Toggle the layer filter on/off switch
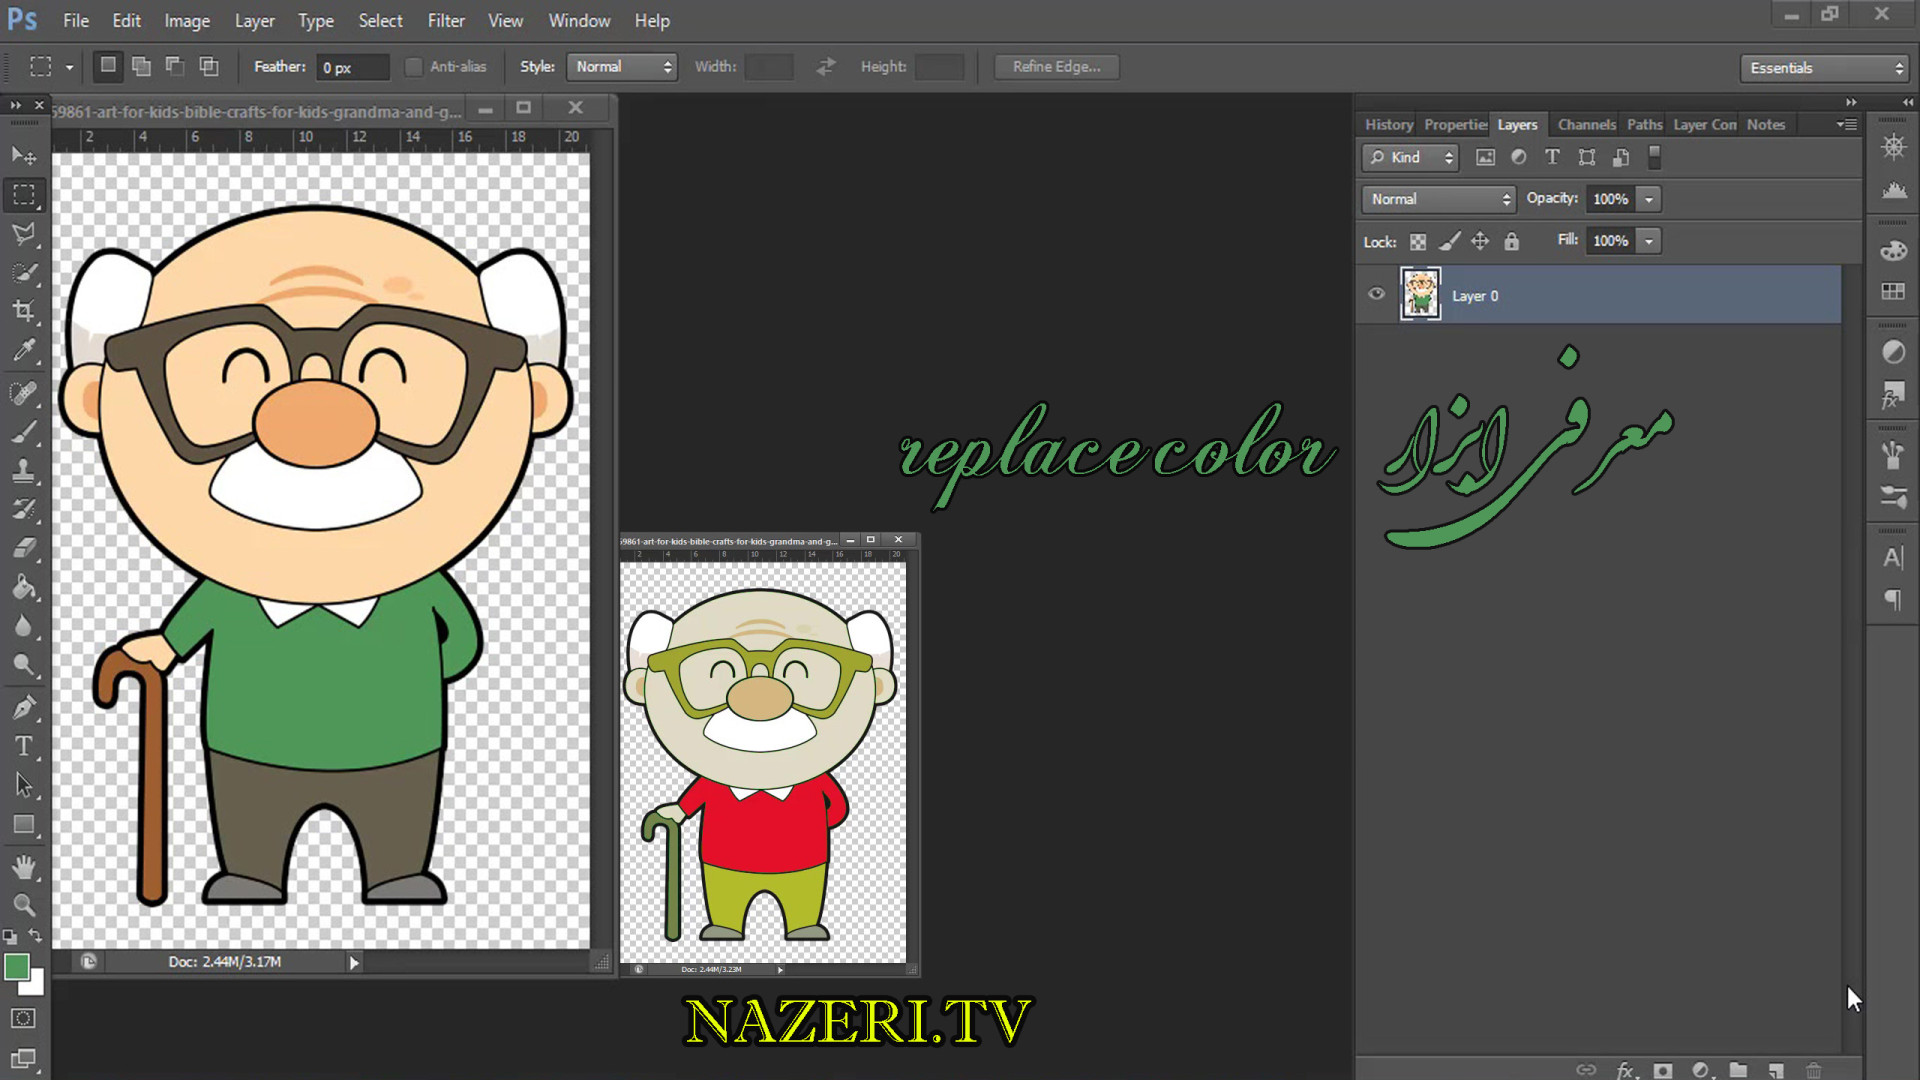1920x1080 pixels. point(1654,157)
